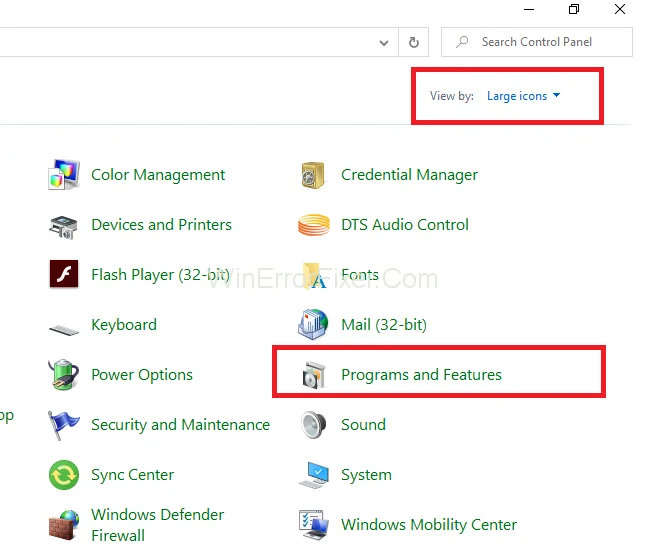
Task: Open the Keyboard icon
Action: pos(64,330)
